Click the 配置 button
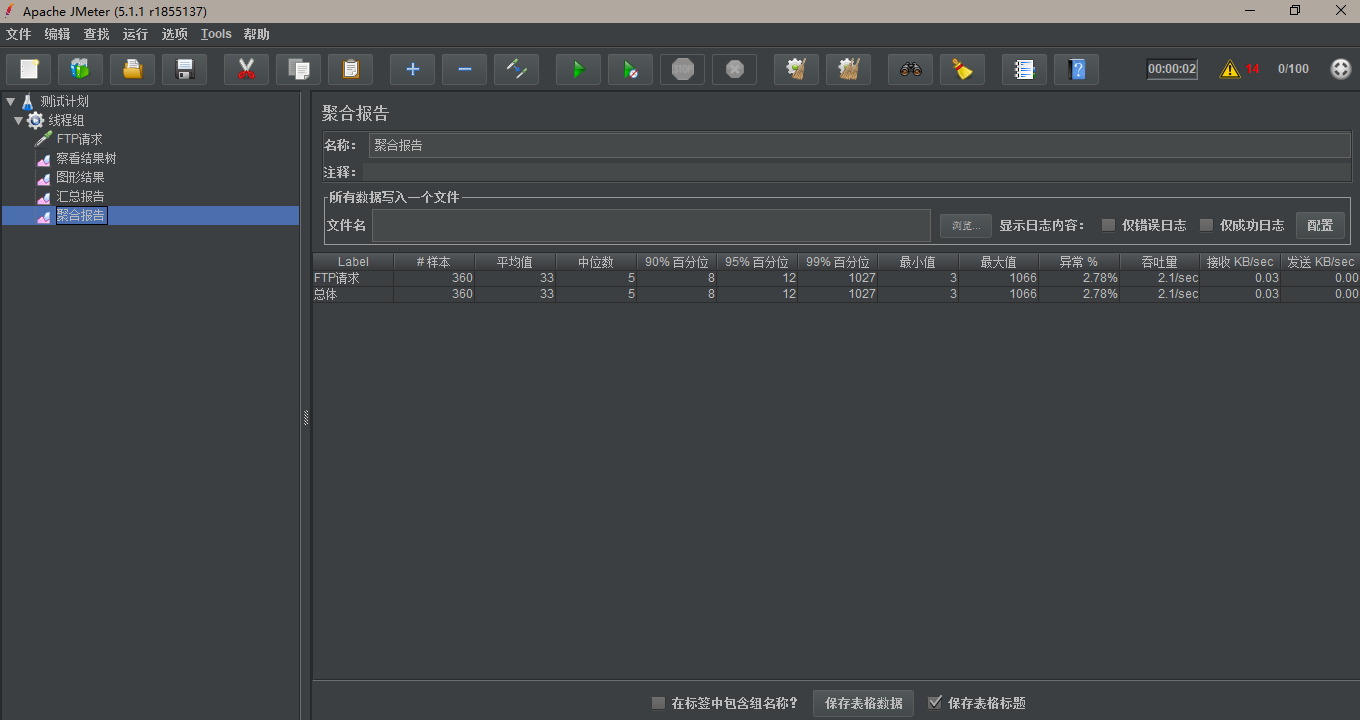Viewport: 1360px width, 720px height. click(x=1320, y=226)
